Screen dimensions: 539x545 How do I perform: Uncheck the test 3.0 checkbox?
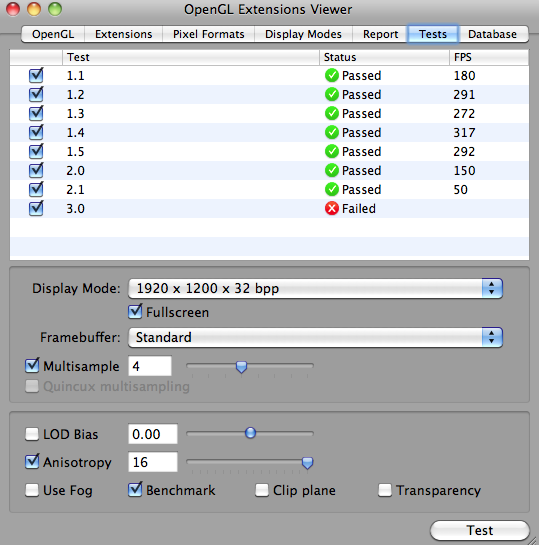click(x=36, y=209)
